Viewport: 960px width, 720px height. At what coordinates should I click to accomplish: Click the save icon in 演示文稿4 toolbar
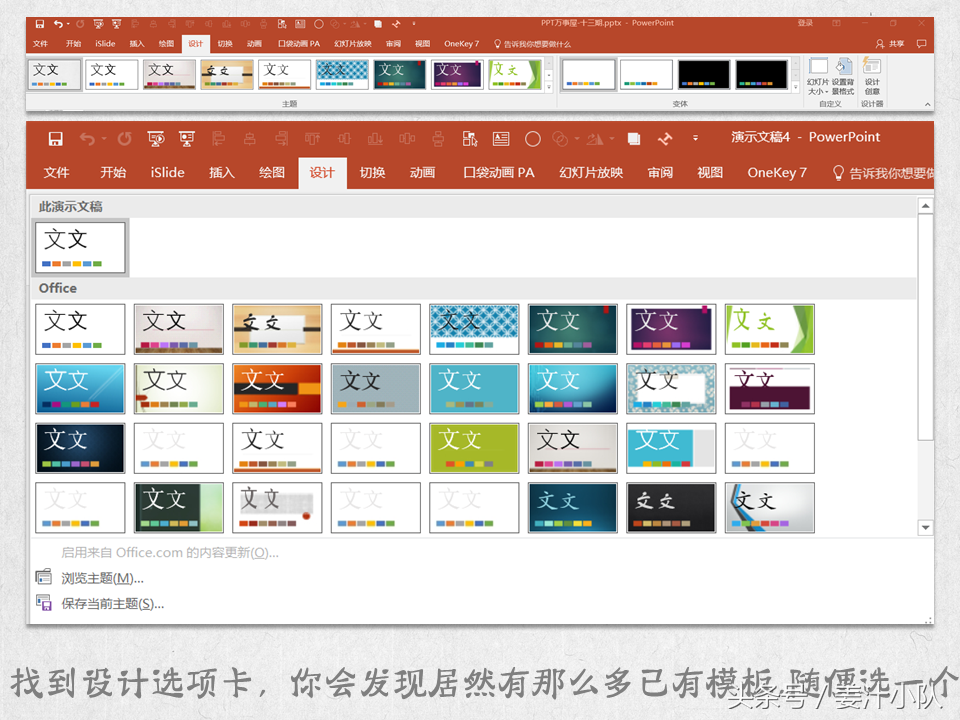pyautogui.click(x=56, y=139)
